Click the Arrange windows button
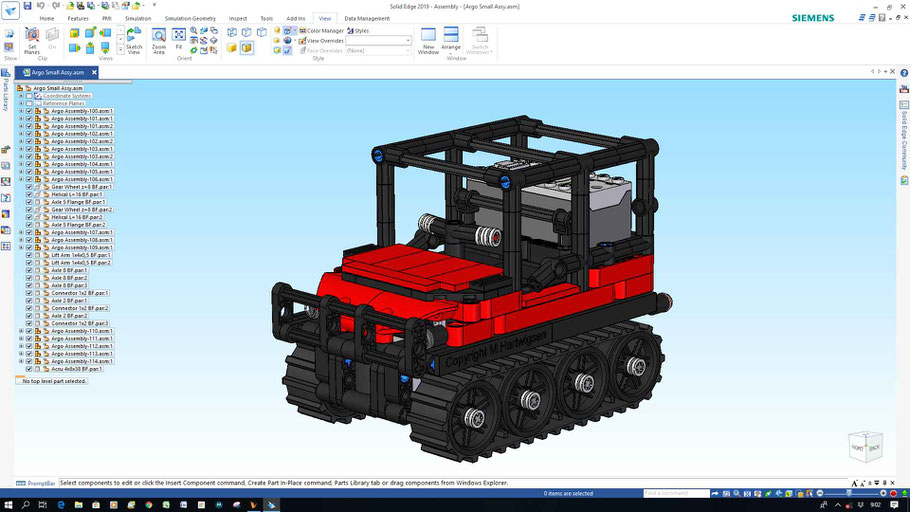 click(451, 41)
